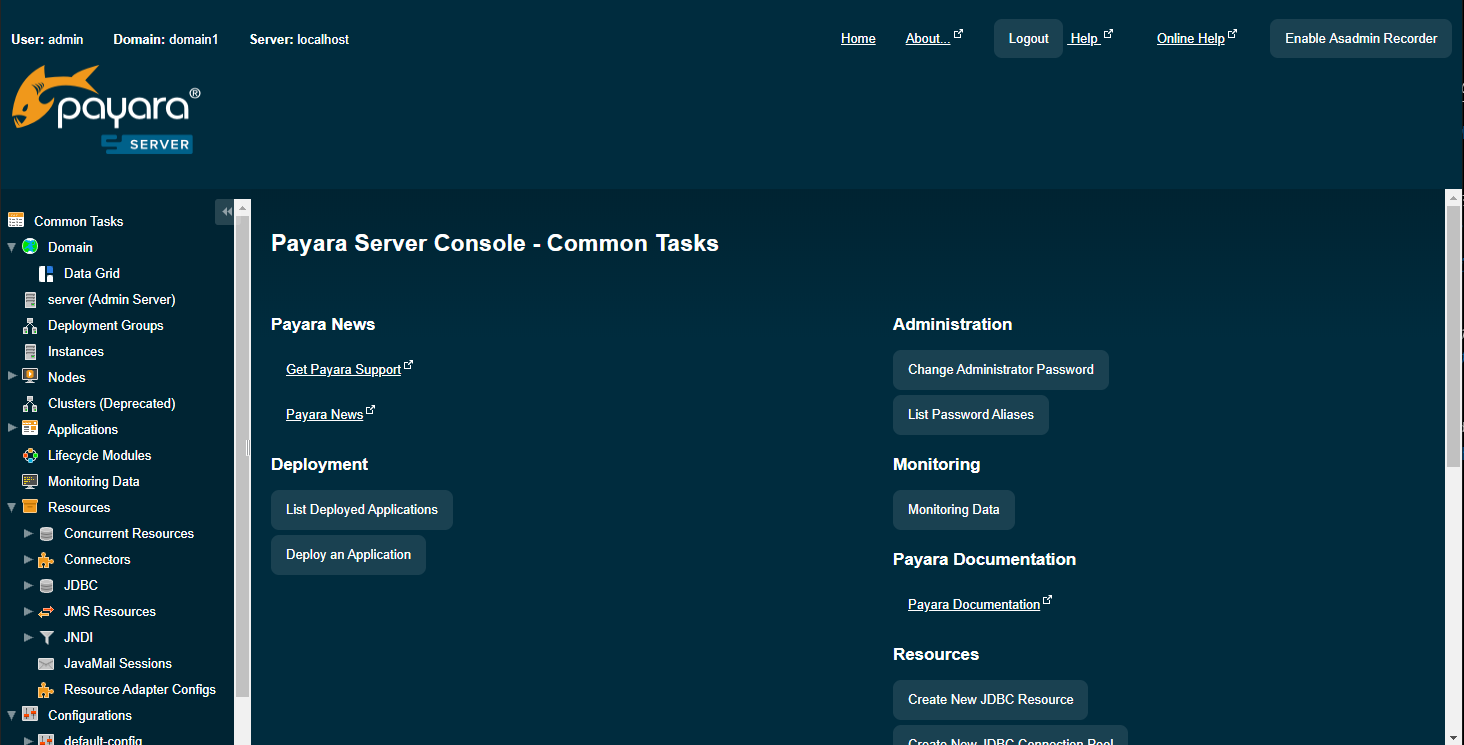Collapse the navigation tree with double-arrow button
Image resolution: width=1464 pixels, height=745 pixels.
pyautogui.click(x=227, y=211)
